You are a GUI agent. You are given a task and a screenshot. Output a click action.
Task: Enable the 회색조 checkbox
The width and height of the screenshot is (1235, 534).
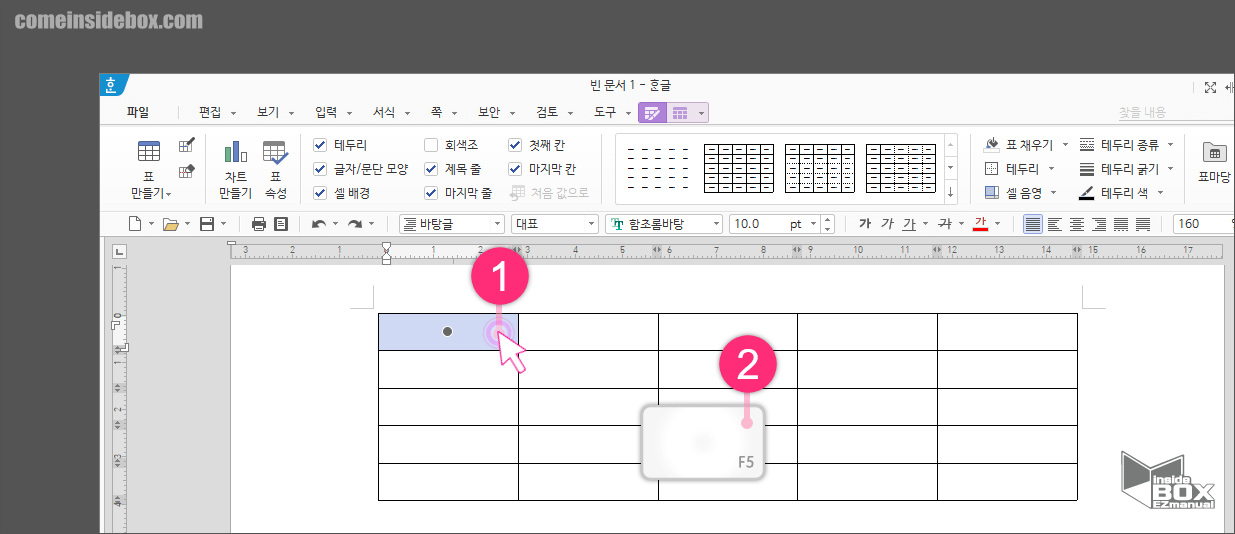tap(431, 145)
